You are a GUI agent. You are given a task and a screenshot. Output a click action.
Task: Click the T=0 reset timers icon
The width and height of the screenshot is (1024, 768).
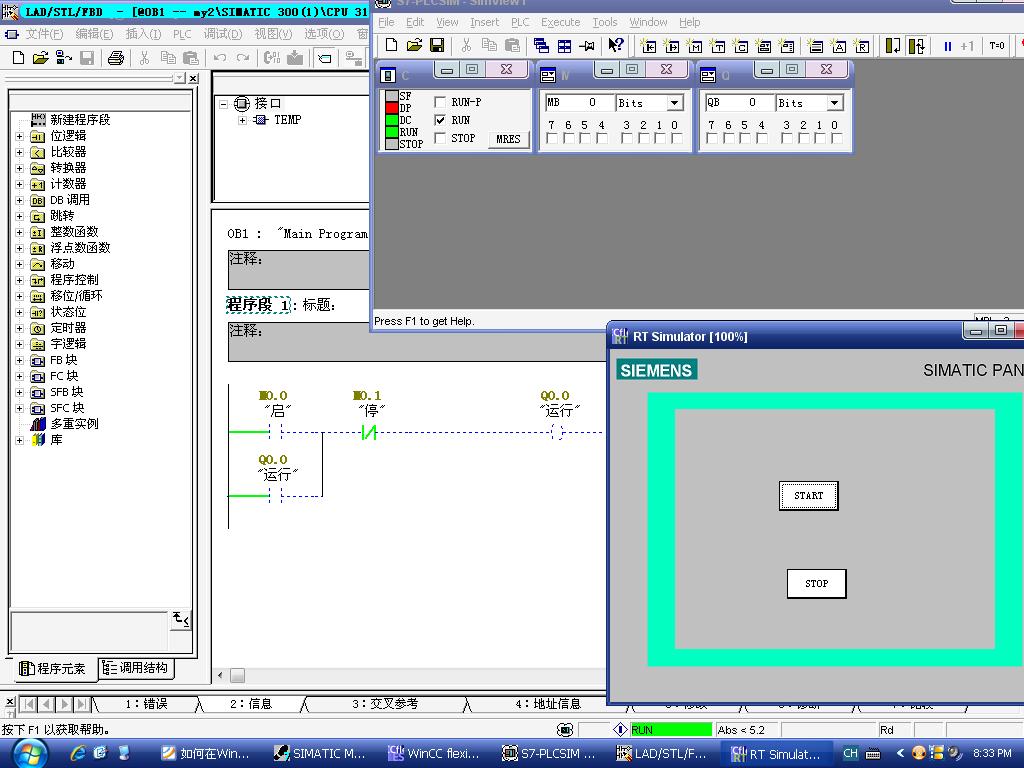click(x=997, y=46)
